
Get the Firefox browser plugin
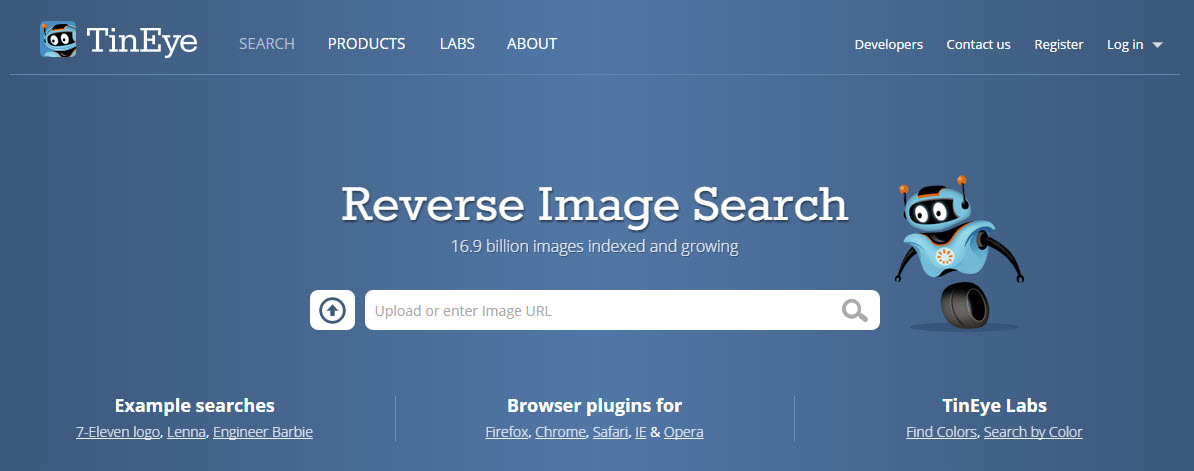[506, 432]
